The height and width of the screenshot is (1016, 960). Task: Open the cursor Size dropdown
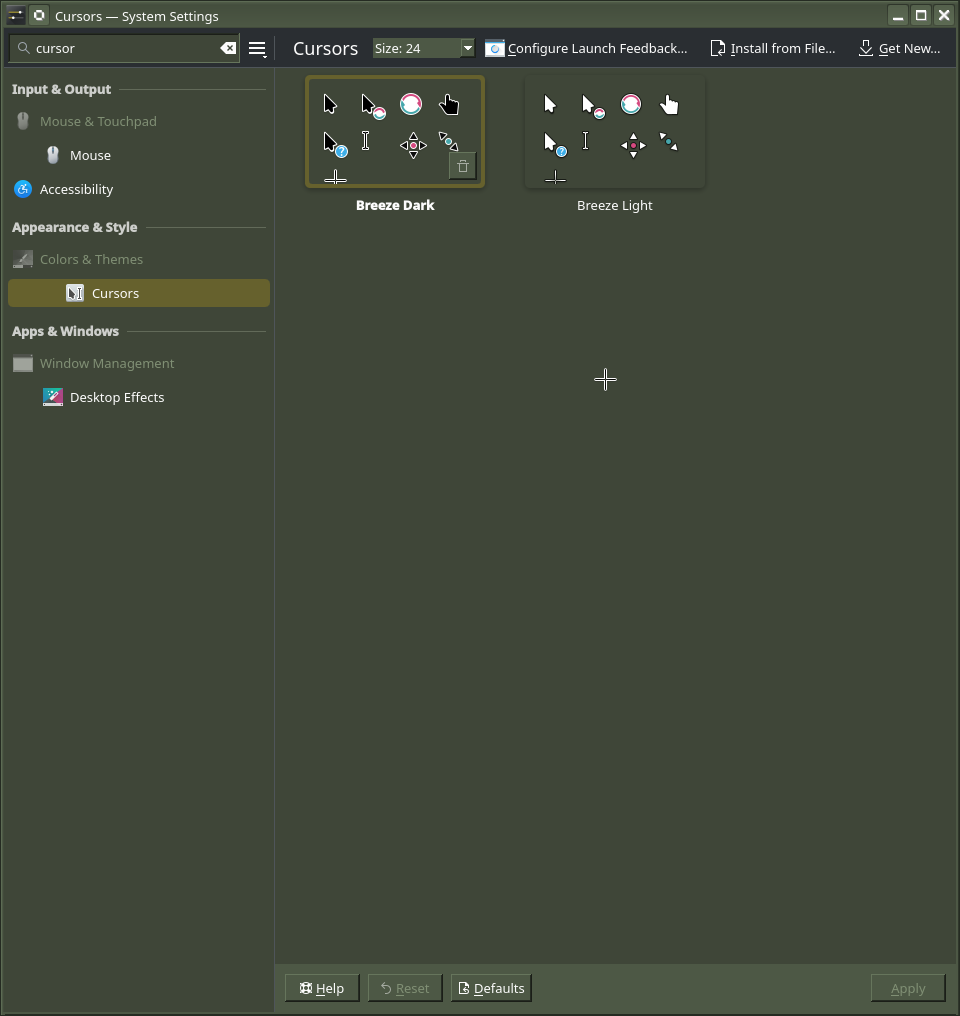click(467, 48)
